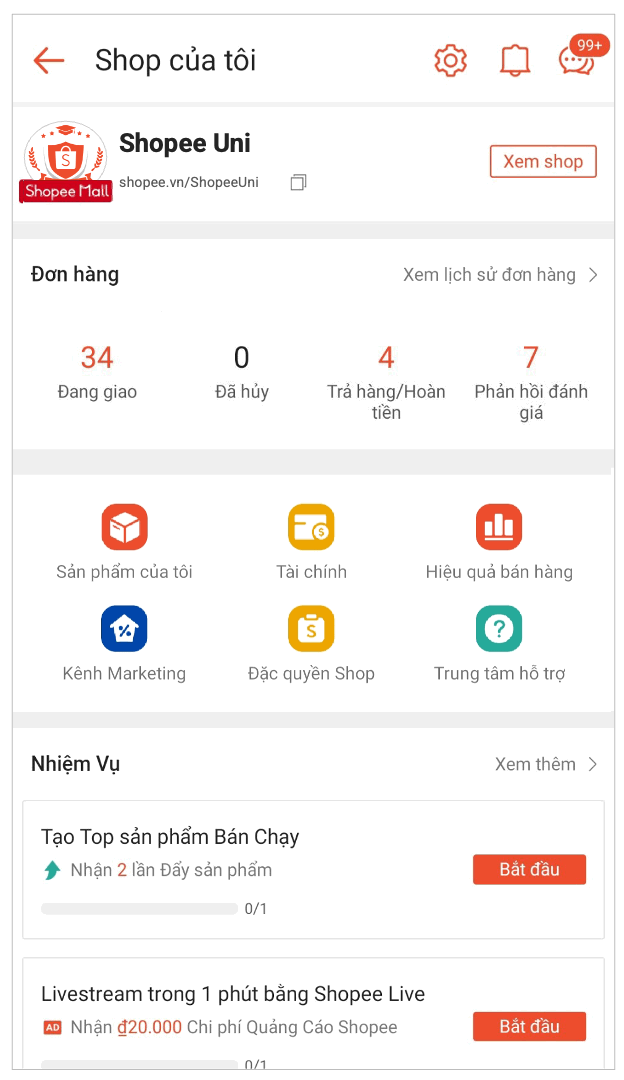Screen dimensions: 624x1080
Task: Click the Bán Chạy task progress bar
Action: pos(139,909)
